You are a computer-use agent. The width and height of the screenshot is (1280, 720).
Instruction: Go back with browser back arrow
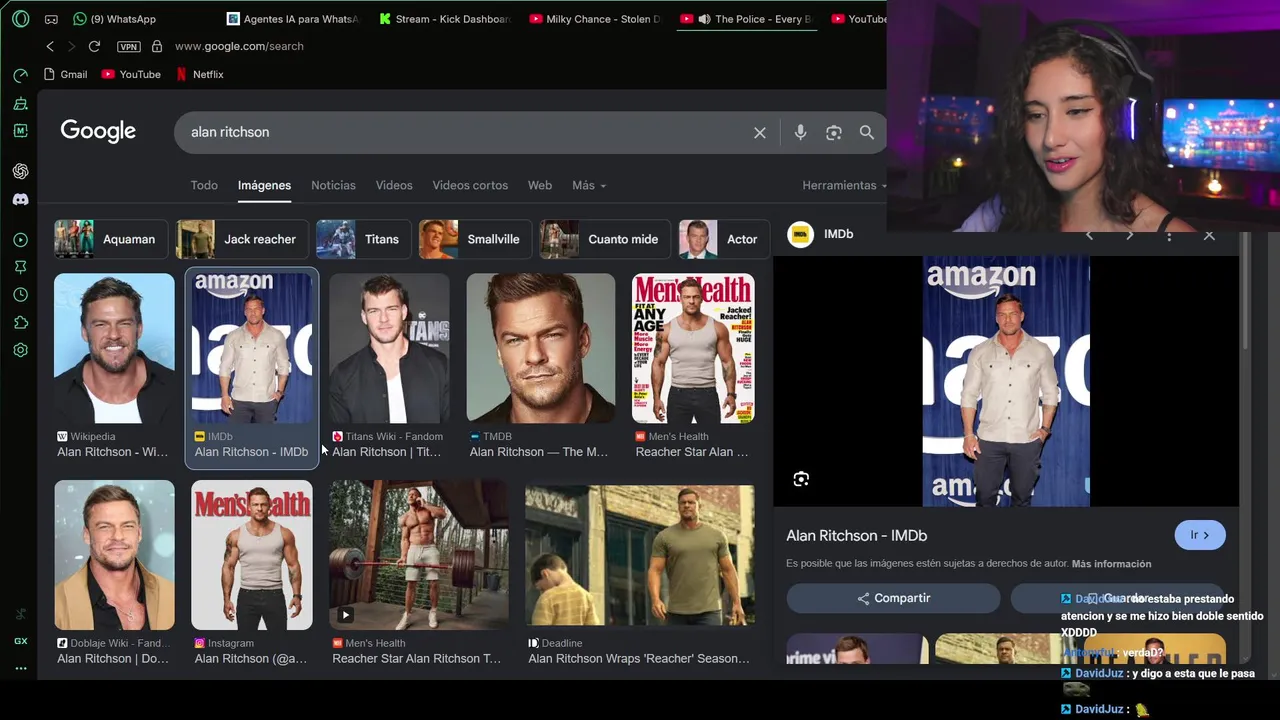tap(50, 46)
